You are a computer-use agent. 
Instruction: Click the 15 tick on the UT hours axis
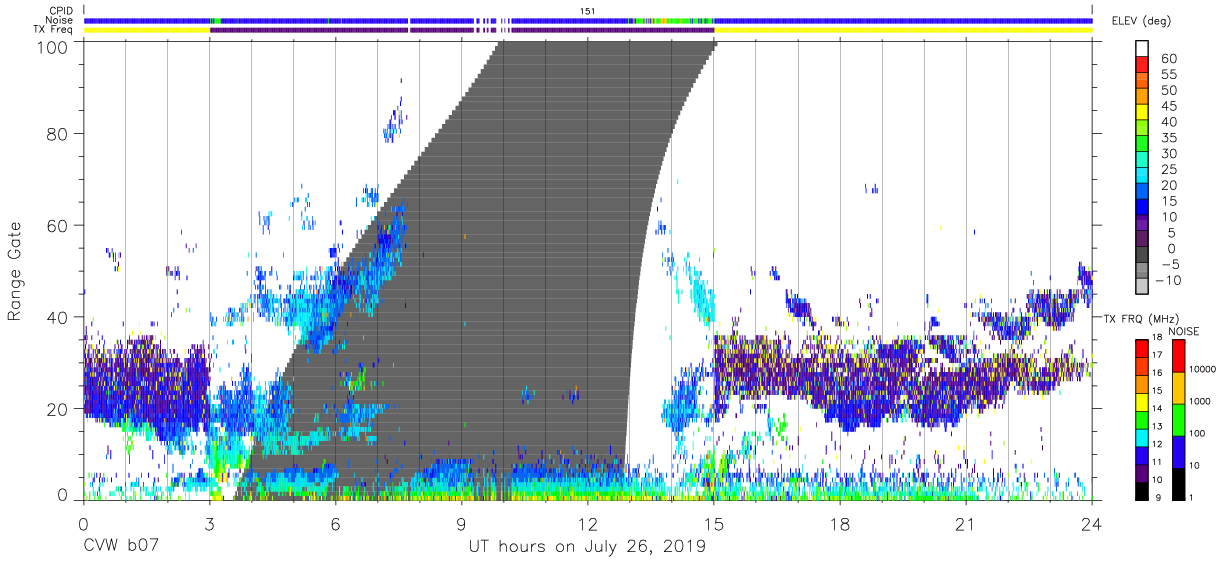point(714,524)
